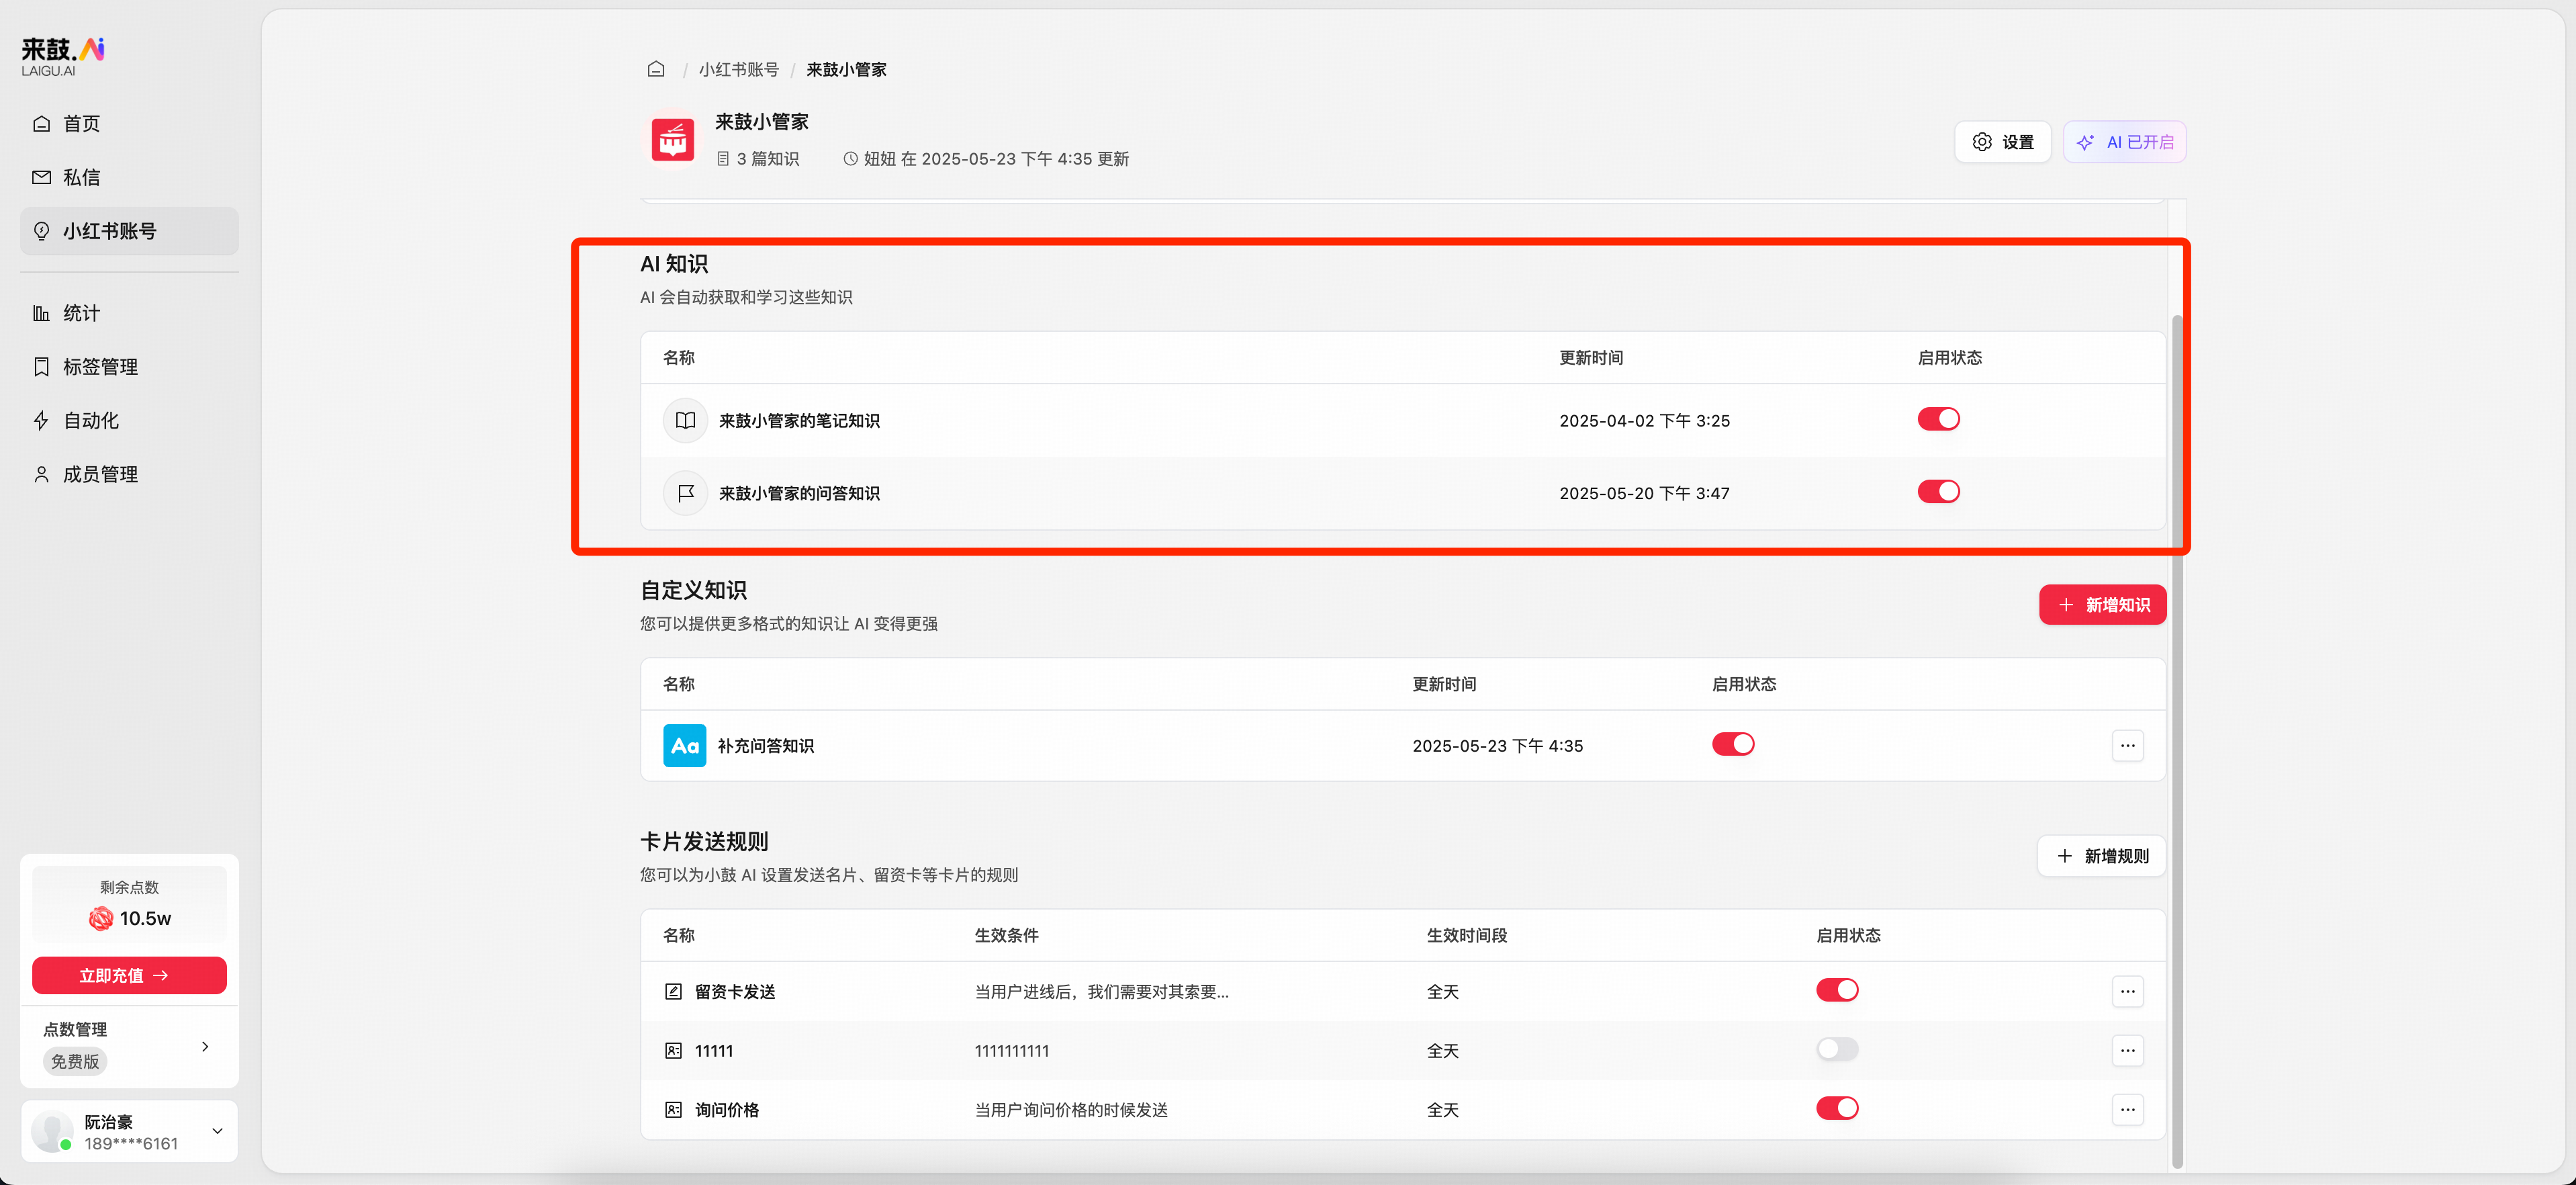This screenshot has height=1185, width=2576.
Task: Click the 来鼓 AI logo
Action: pos(63,56)
